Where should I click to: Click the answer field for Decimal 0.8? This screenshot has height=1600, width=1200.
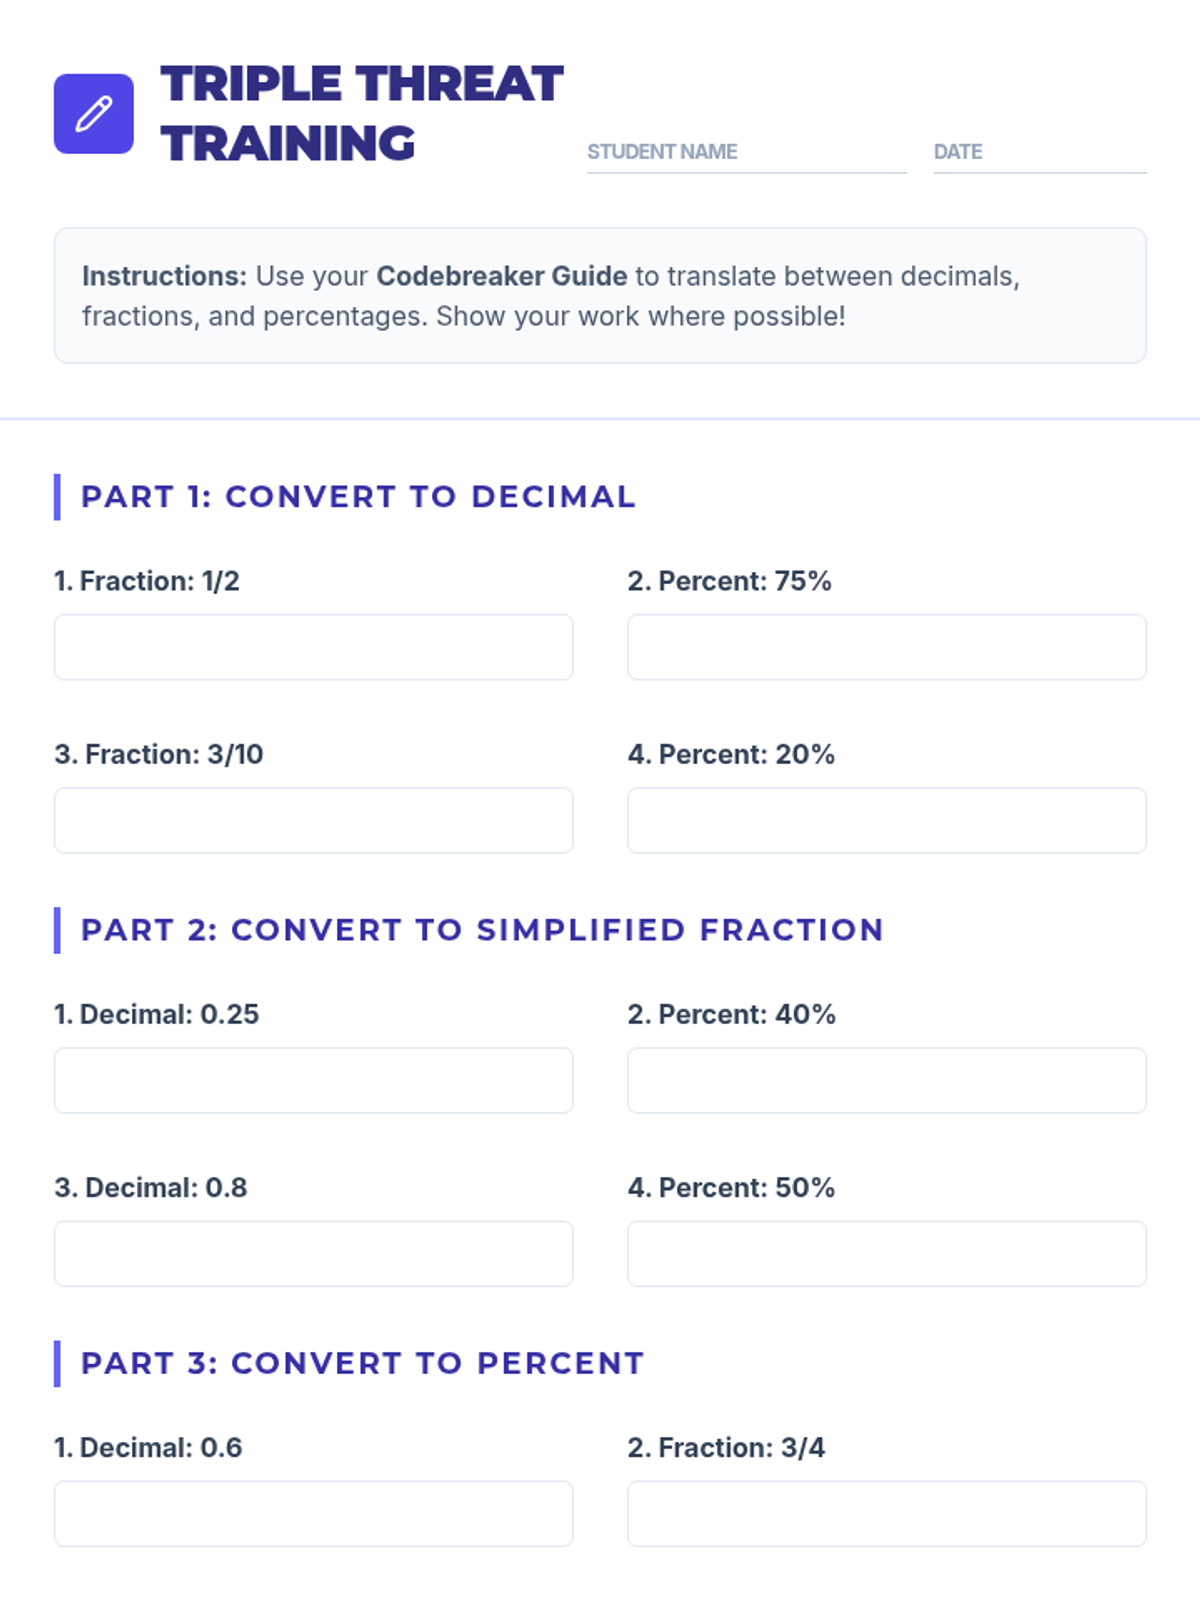[x=313, y=1253]
